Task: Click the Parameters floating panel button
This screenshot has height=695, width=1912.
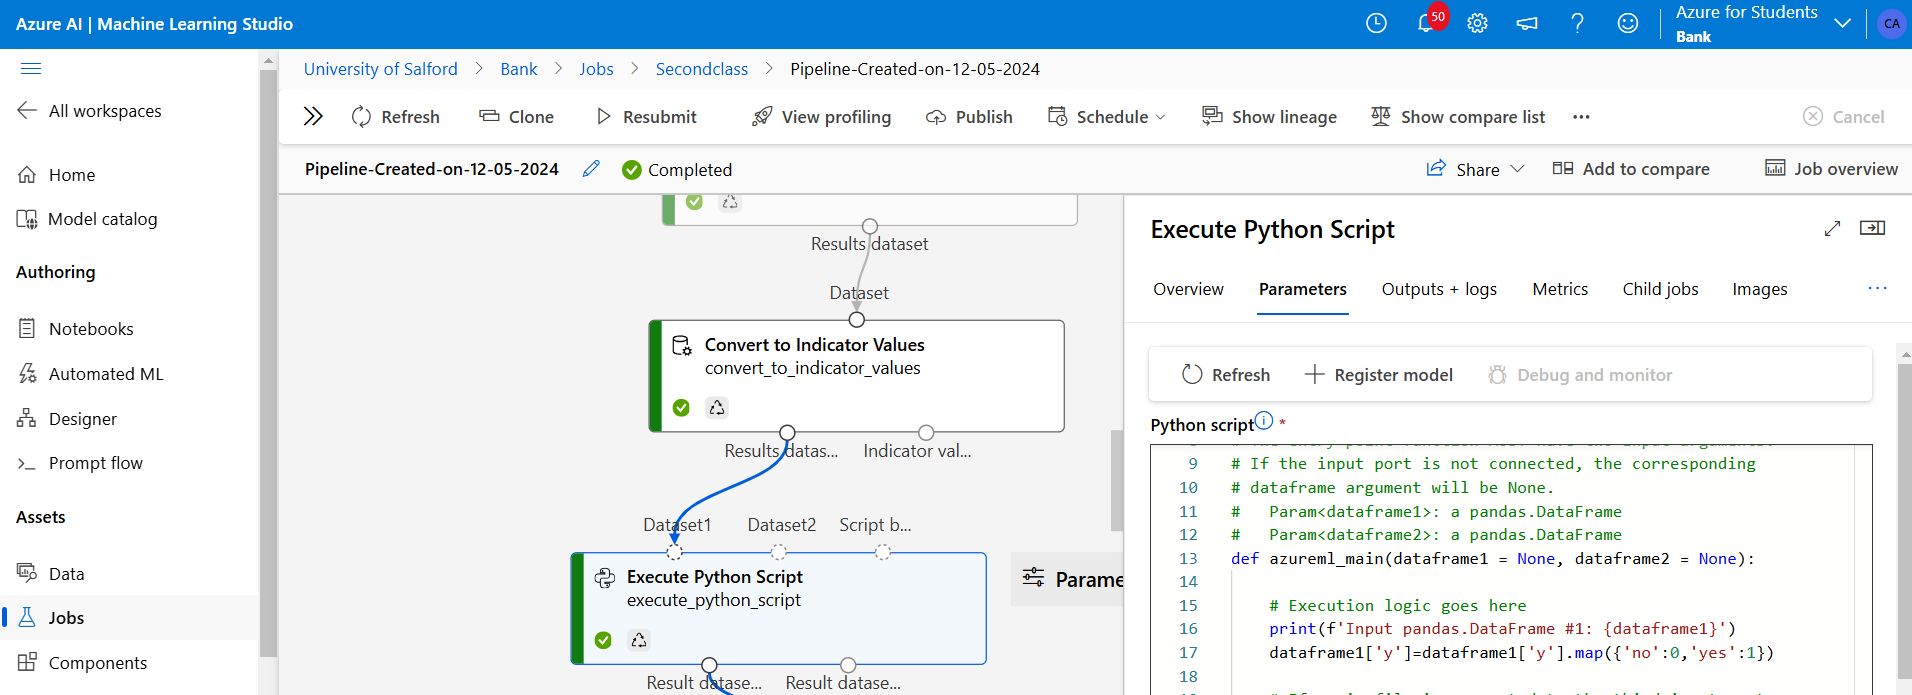Action: pyautogui.click(x=1067, y=579)
